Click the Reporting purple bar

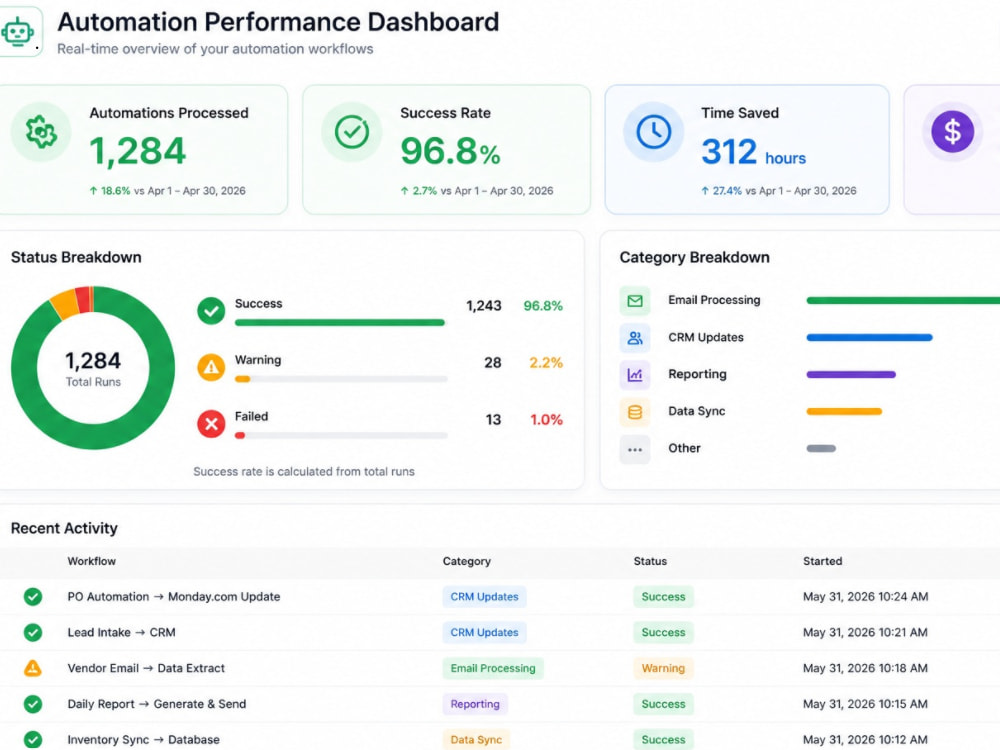coord(851,374)
